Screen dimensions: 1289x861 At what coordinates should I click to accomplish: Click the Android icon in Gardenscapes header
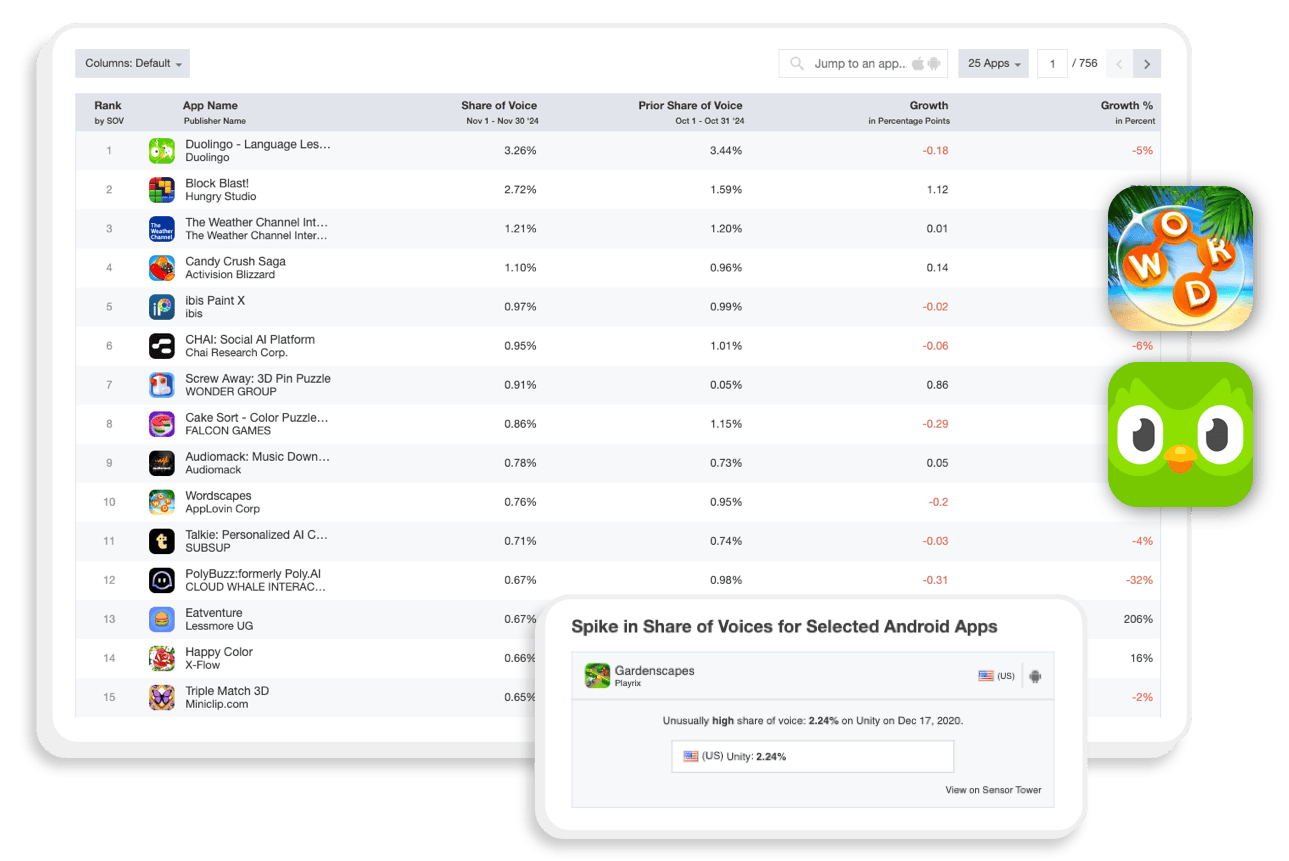(x=1035, y=676)
